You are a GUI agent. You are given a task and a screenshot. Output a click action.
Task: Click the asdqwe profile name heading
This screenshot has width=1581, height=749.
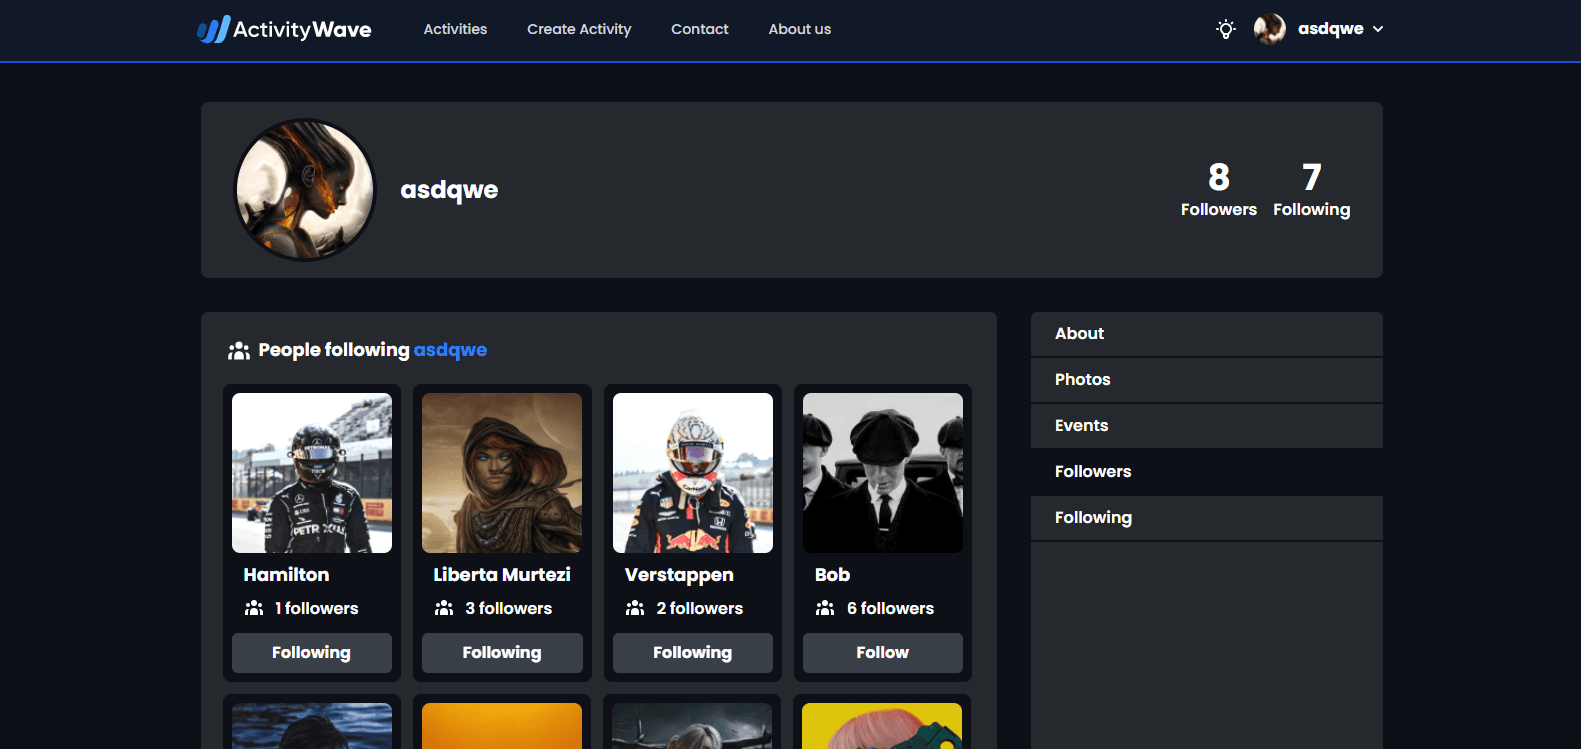449,190
